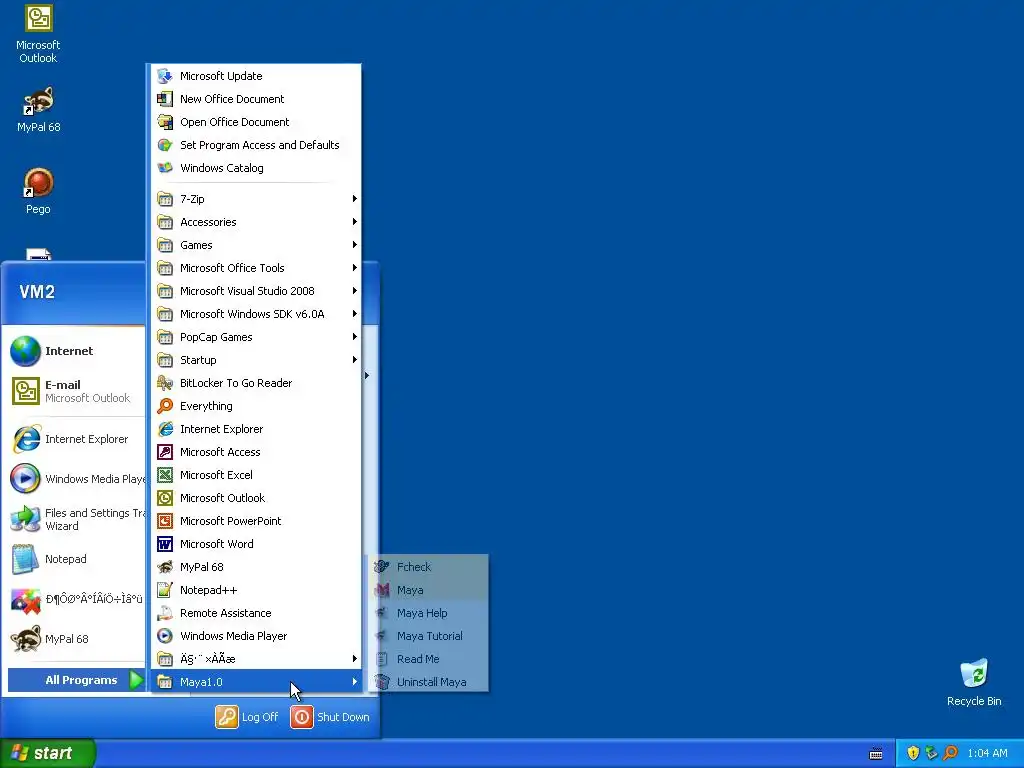Launch Microsoft PowerPoint icon
Screen dimensions: 1024x768
tap(165, 520)
